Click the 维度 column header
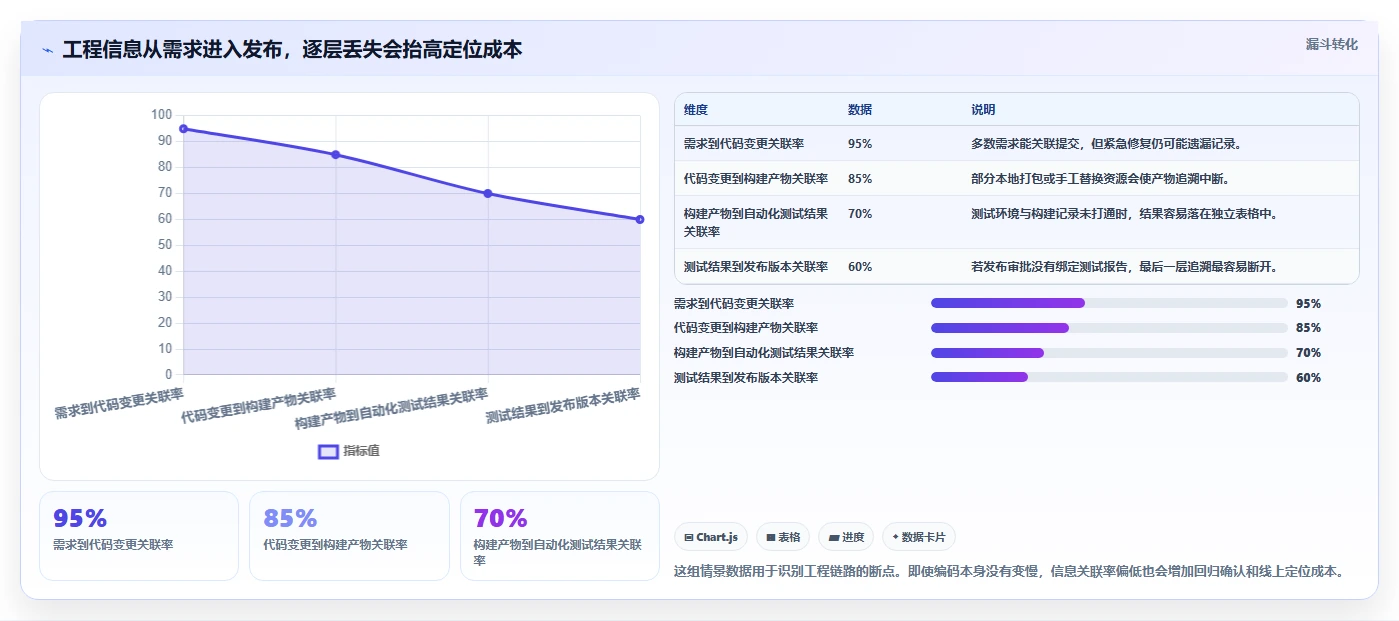Image resolution: width=1399 pixels, height=621 pixels. (696, 110)
